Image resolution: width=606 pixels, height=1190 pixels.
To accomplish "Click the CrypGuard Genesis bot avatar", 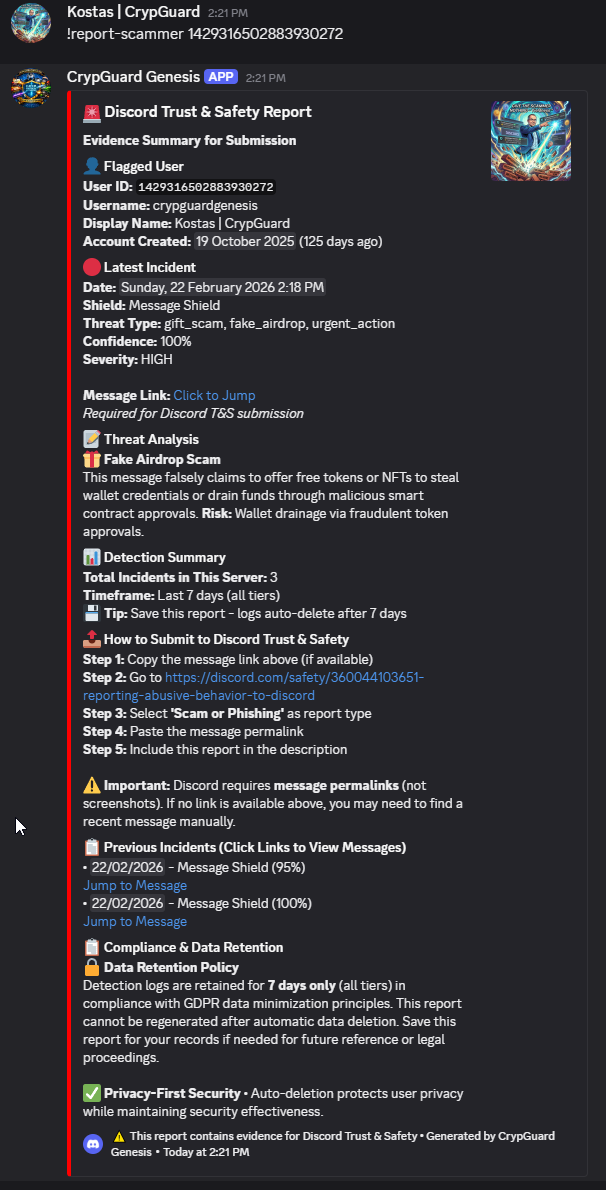I will (31, 87).
